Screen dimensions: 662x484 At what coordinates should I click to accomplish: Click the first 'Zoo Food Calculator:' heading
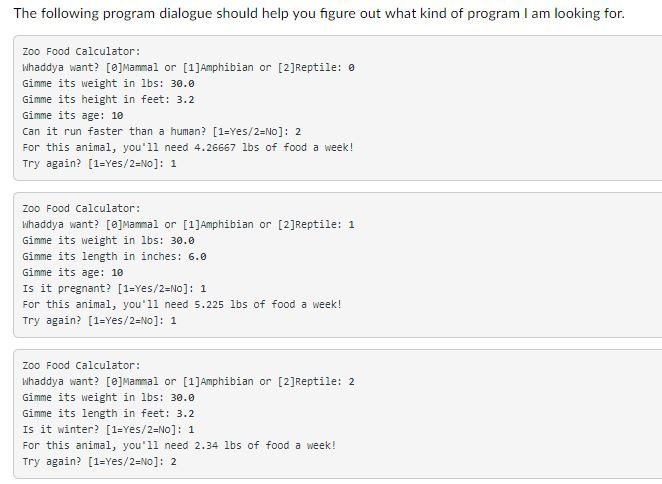tap(81, 52)
